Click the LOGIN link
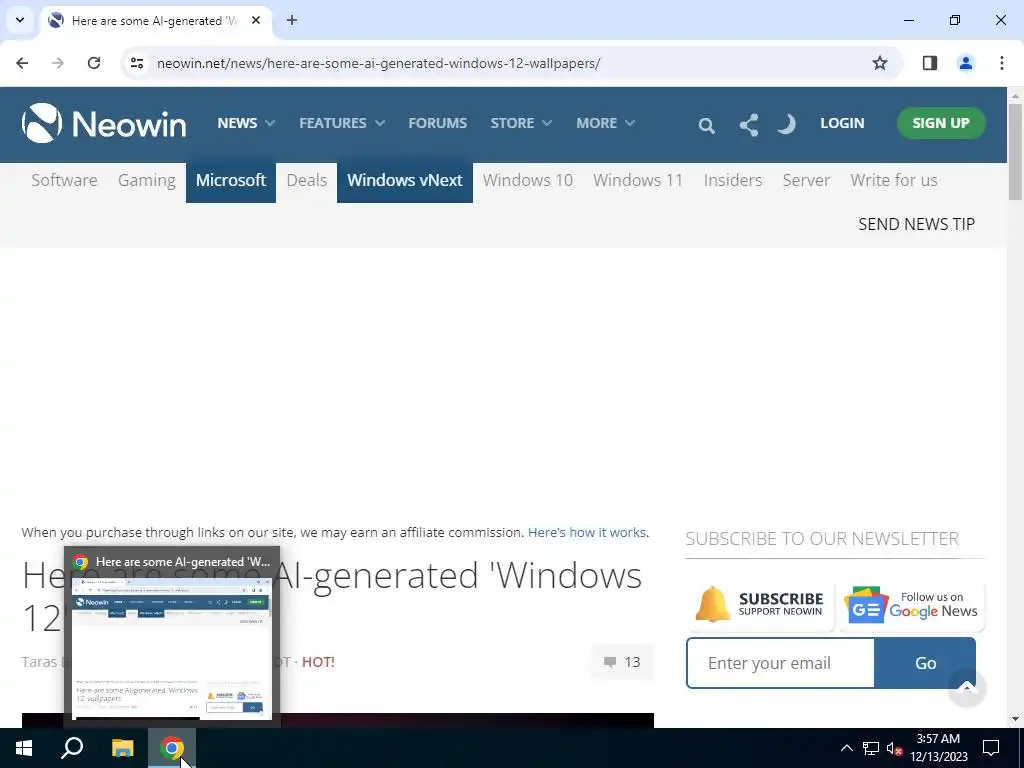1024x768 pixels. pos(842,123)
